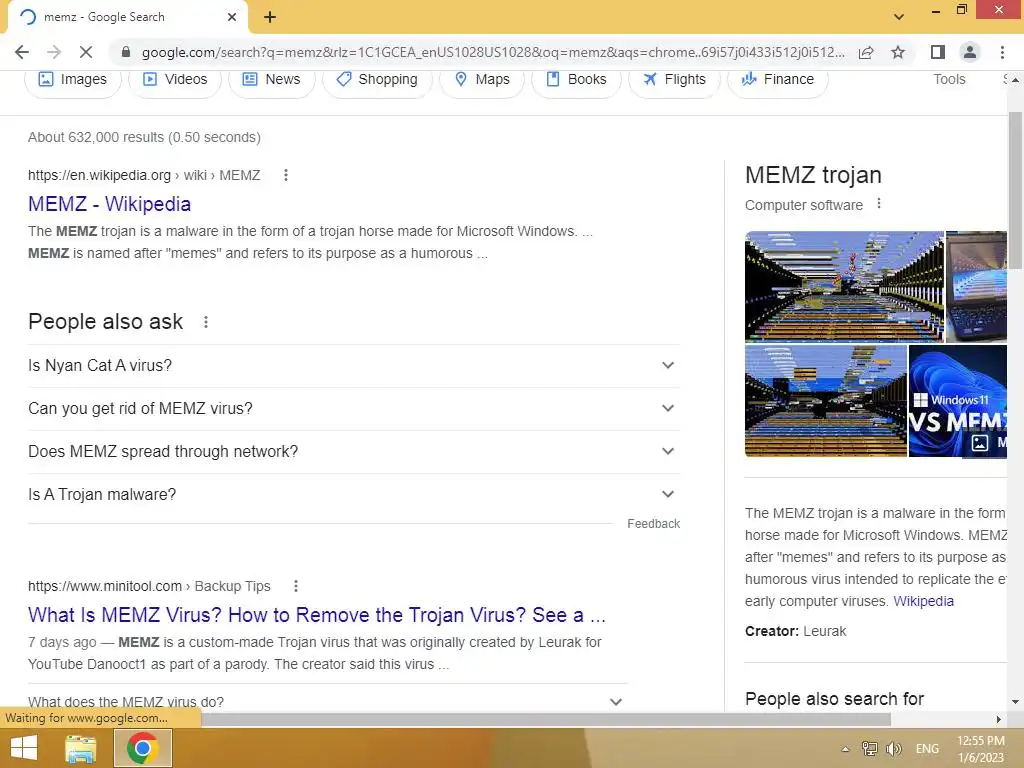The width and height of the screenshot is (1024, 768).
Task: Open options beside People also ask
Action: pos(206,322)
